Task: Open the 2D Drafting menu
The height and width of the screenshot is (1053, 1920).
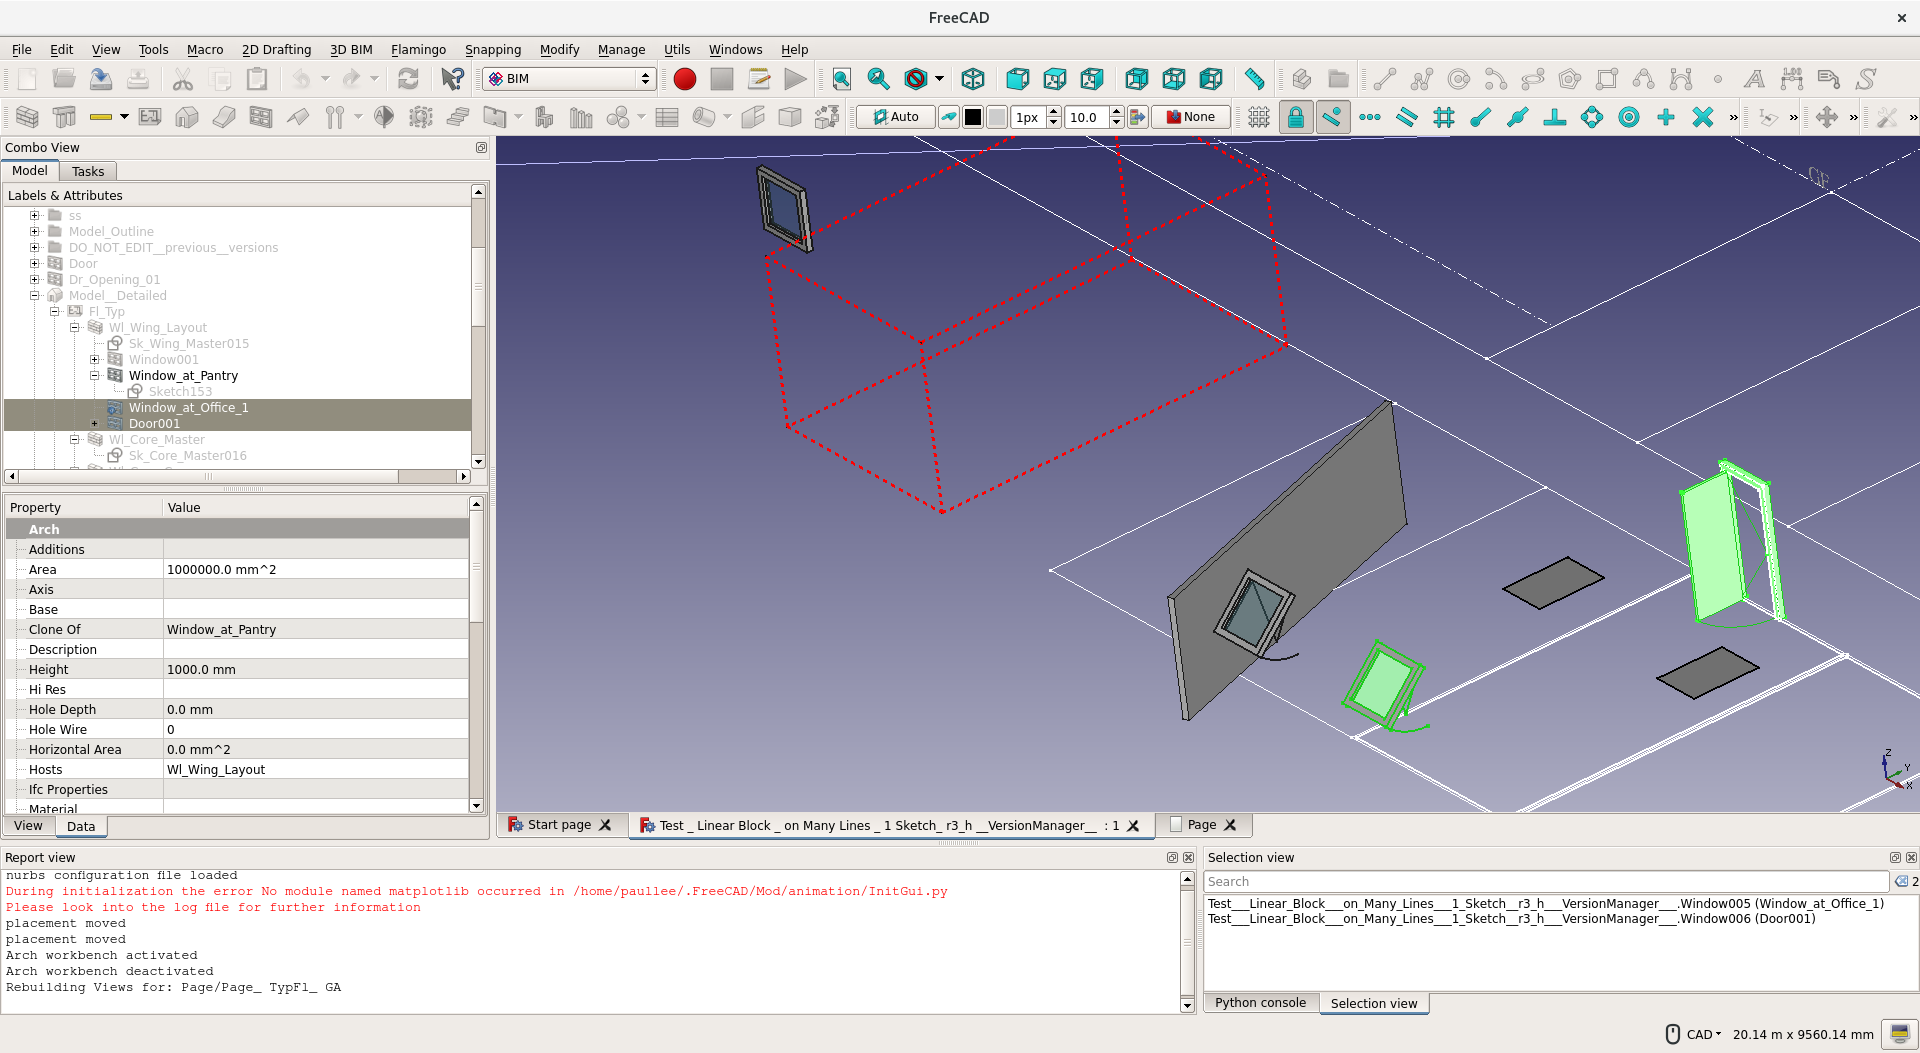Action: tap(276, 50)
